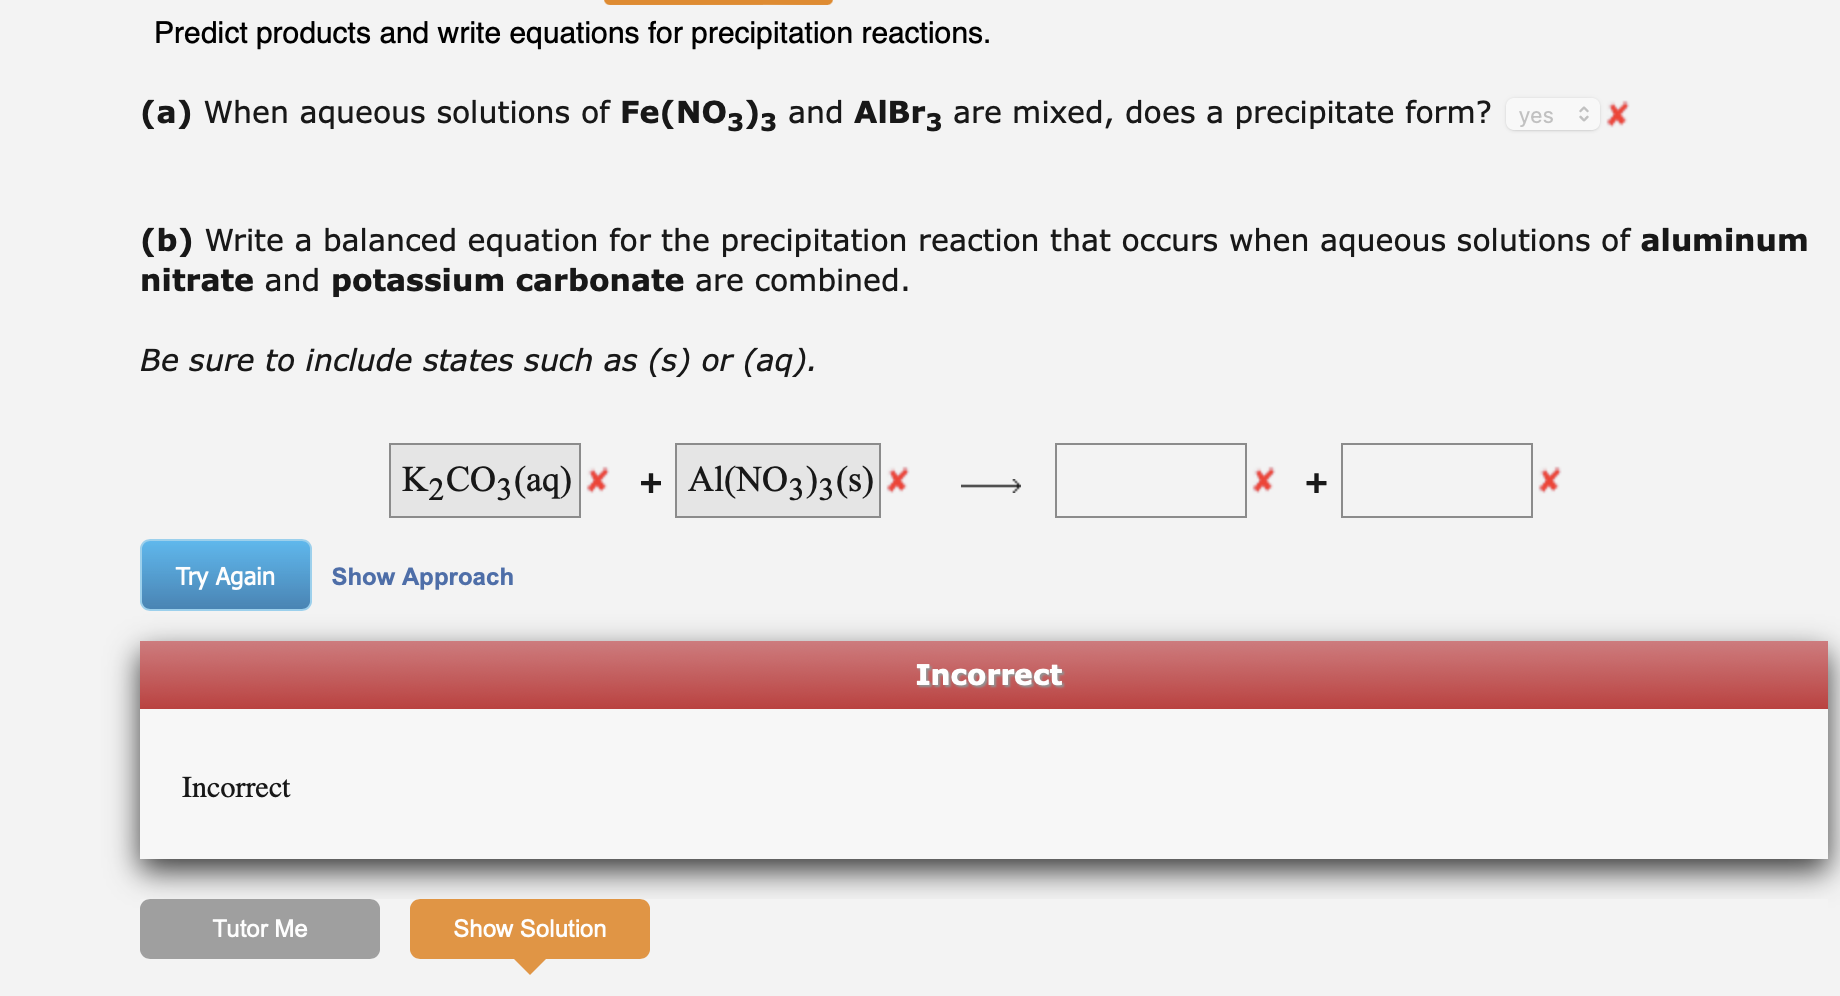Click the first empty product answer box
Viewport: 1840px width, 996px height.
pos(1150,481)
